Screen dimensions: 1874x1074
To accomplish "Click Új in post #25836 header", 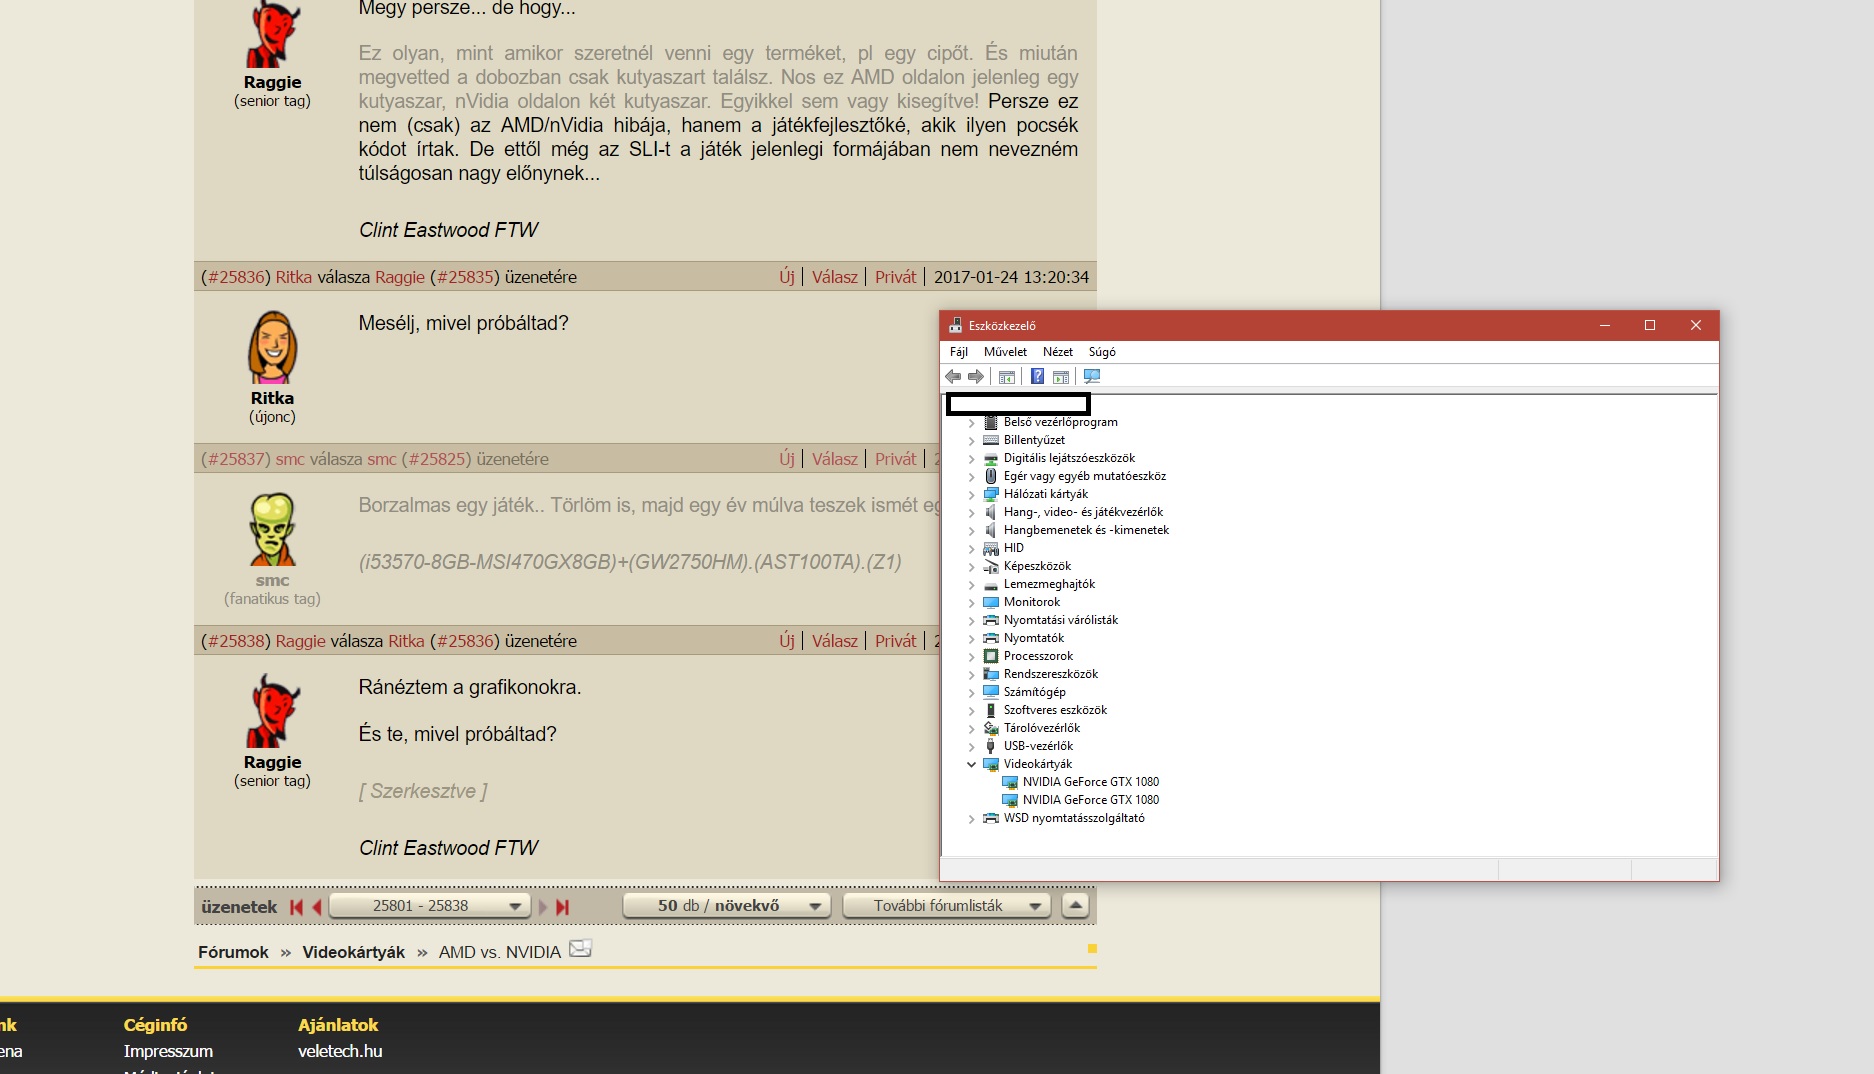I will pos(787,277).
